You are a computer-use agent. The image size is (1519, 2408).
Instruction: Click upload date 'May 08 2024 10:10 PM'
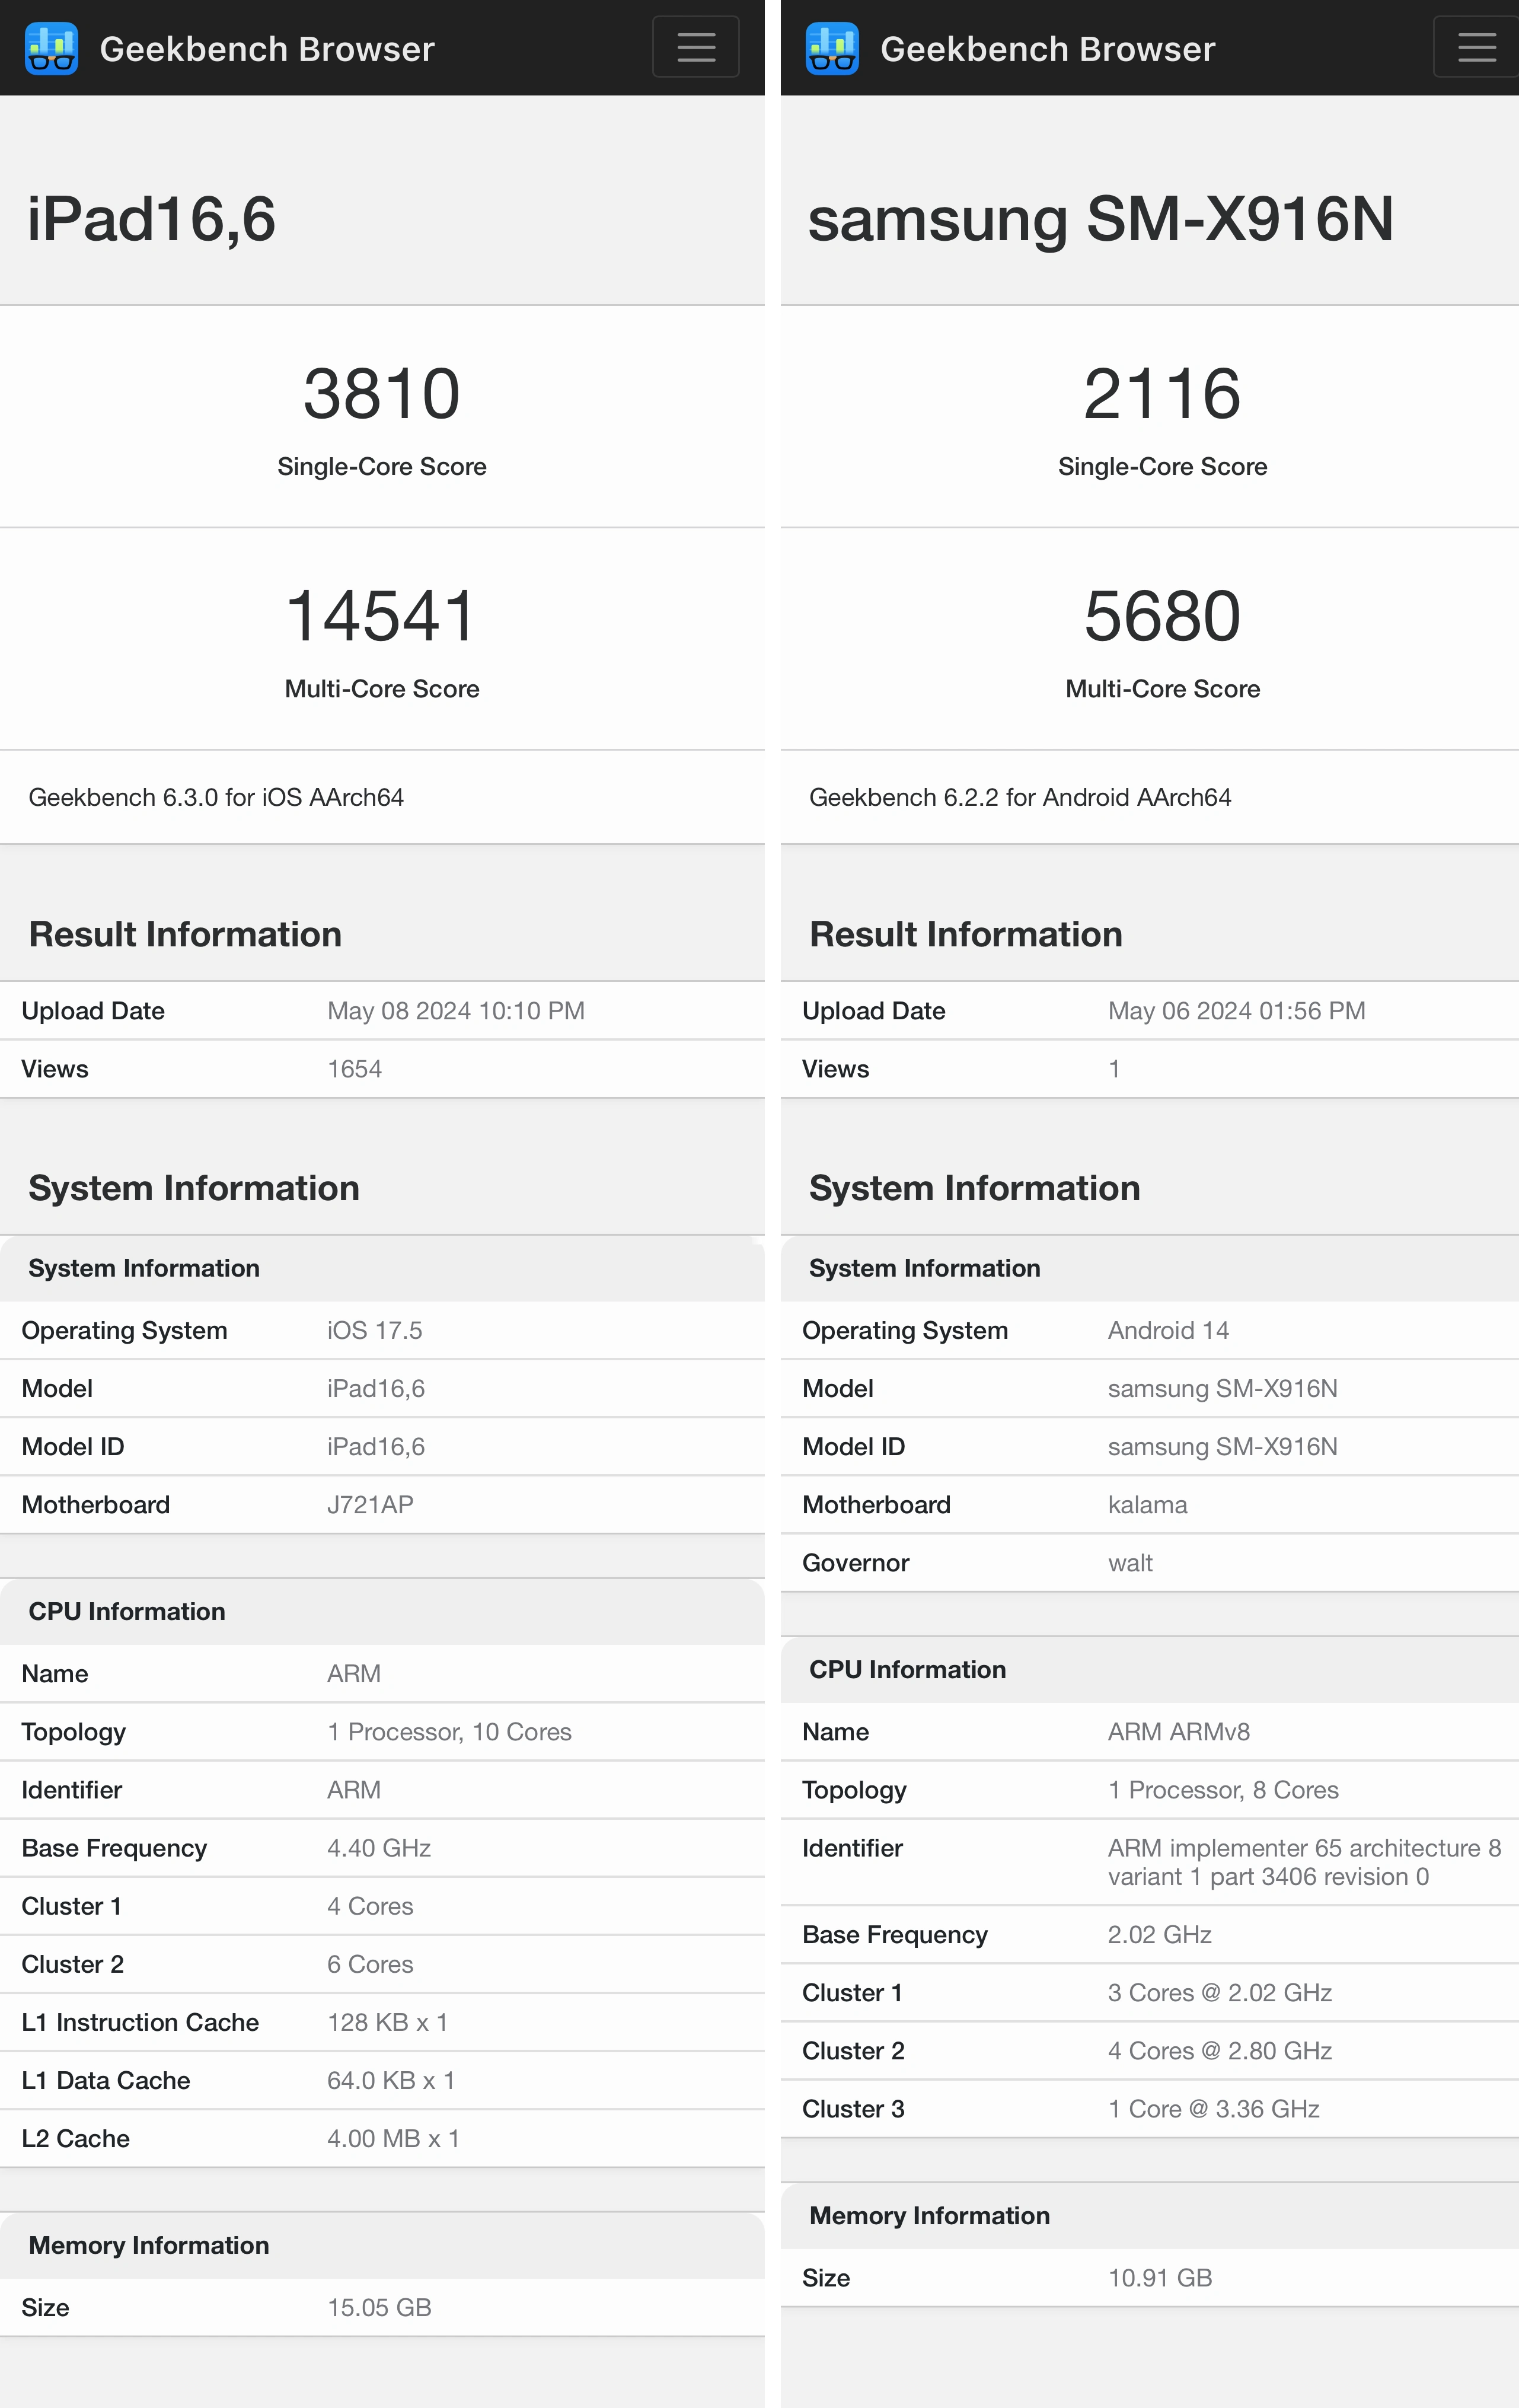pyautogui.click(x=456, y=1011)
